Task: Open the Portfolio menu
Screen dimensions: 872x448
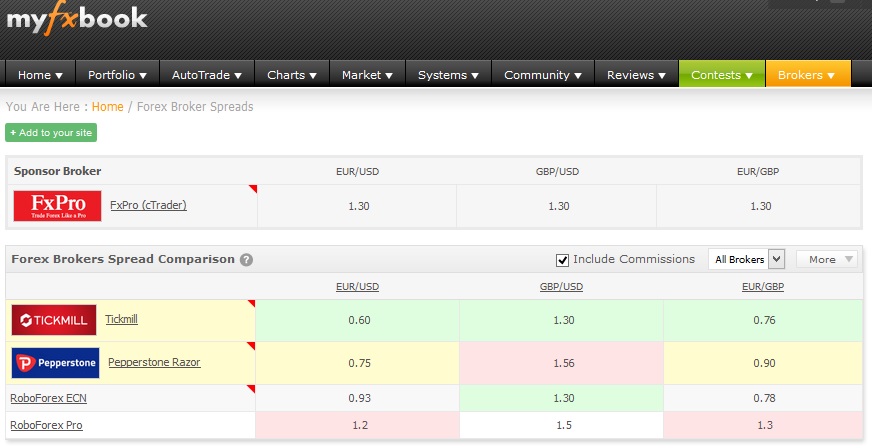Action: pyautogui.click(x=117, y=74)
